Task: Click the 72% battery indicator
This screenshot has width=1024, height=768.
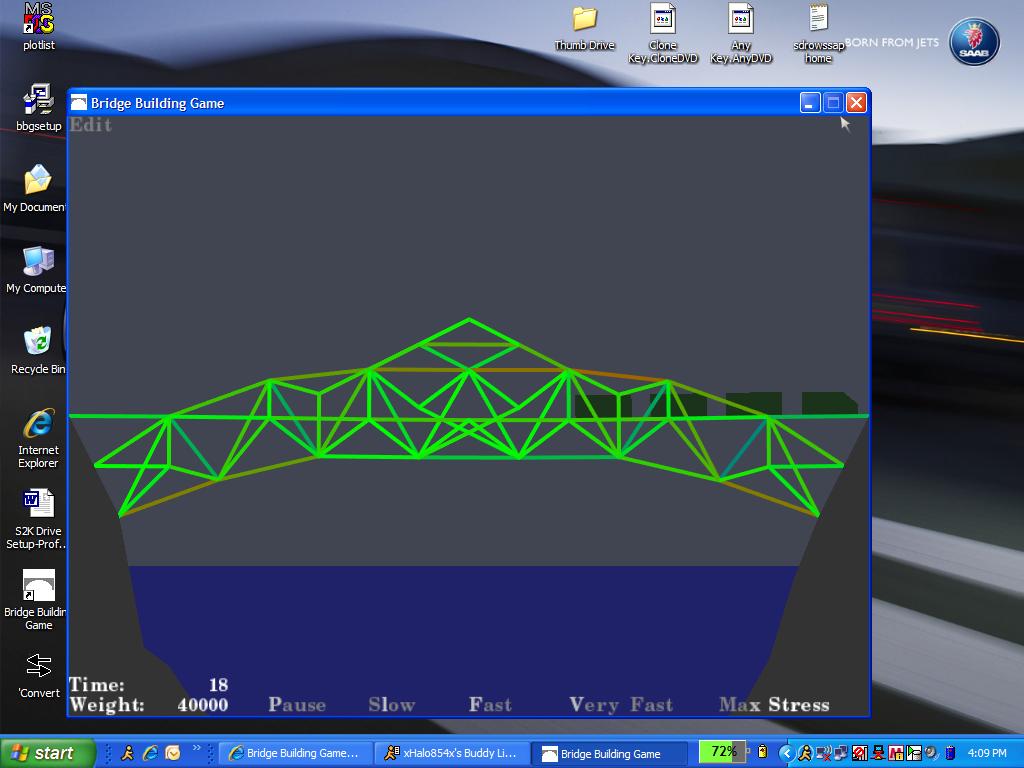Action: click(x=724, y=752)
